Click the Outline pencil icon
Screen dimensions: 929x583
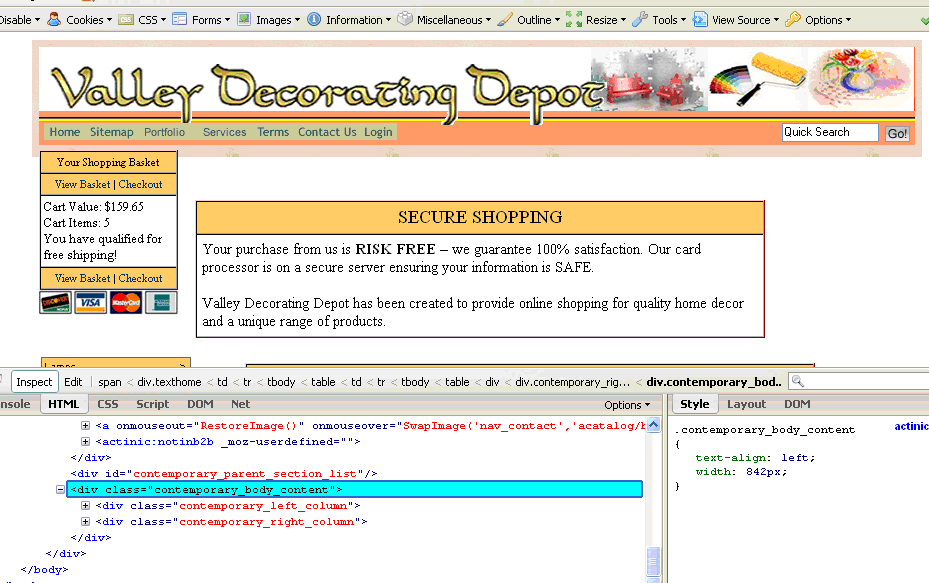(x=505, y=19)
